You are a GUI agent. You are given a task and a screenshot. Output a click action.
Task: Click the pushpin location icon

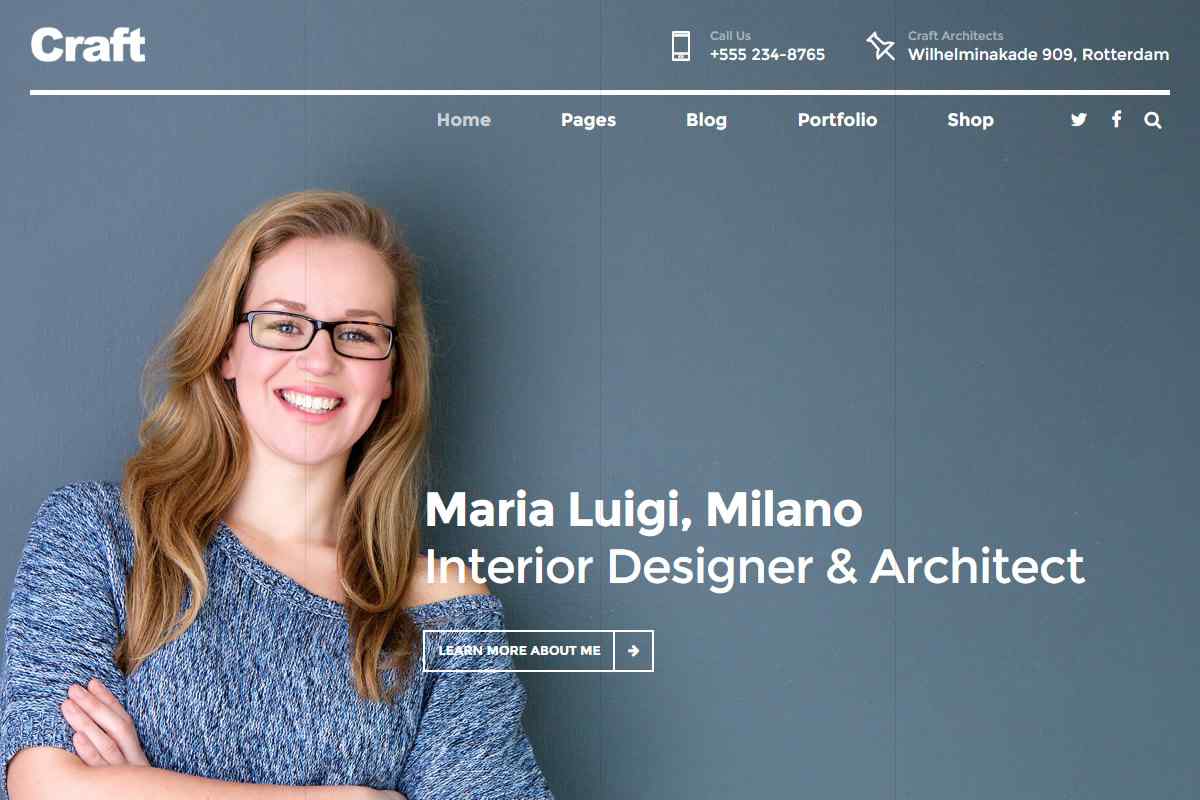click(880, 46)
